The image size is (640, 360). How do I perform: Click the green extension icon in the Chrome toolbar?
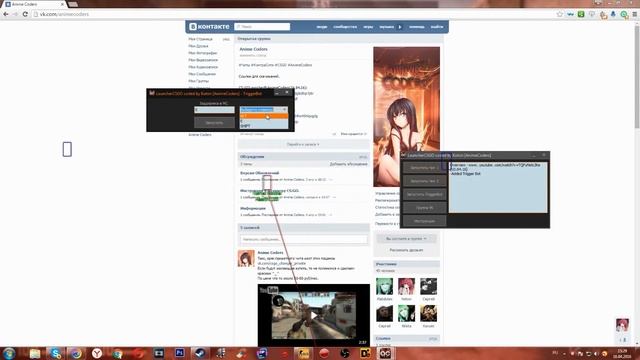pos(581,14)
